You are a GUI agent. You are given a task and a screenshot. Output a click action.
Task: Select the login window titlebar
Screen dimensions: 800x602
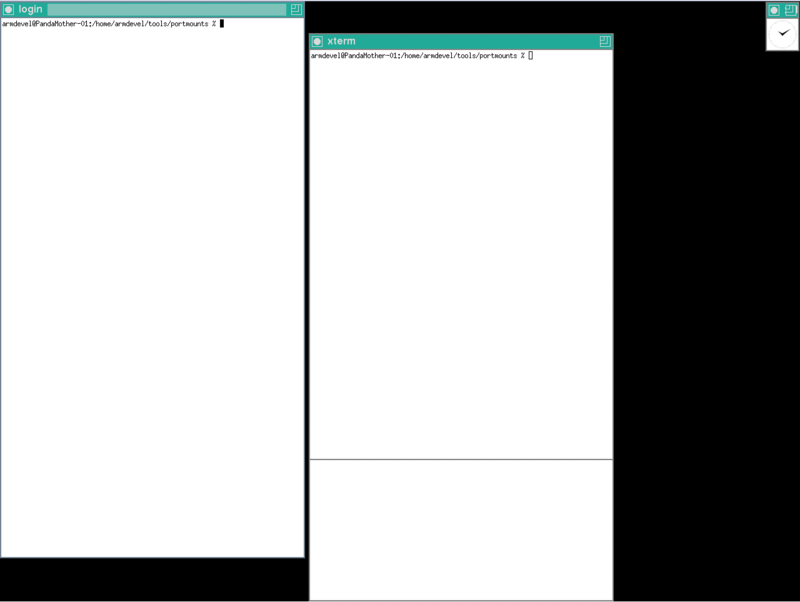(x=150, y=10)
